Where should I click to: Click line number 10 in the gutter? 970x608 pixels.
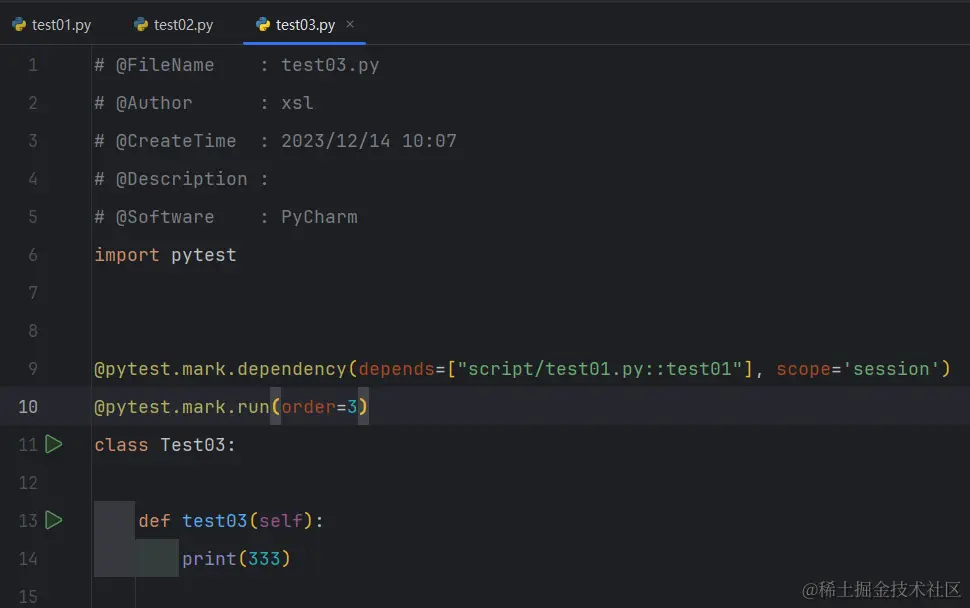tap(28, 407)
